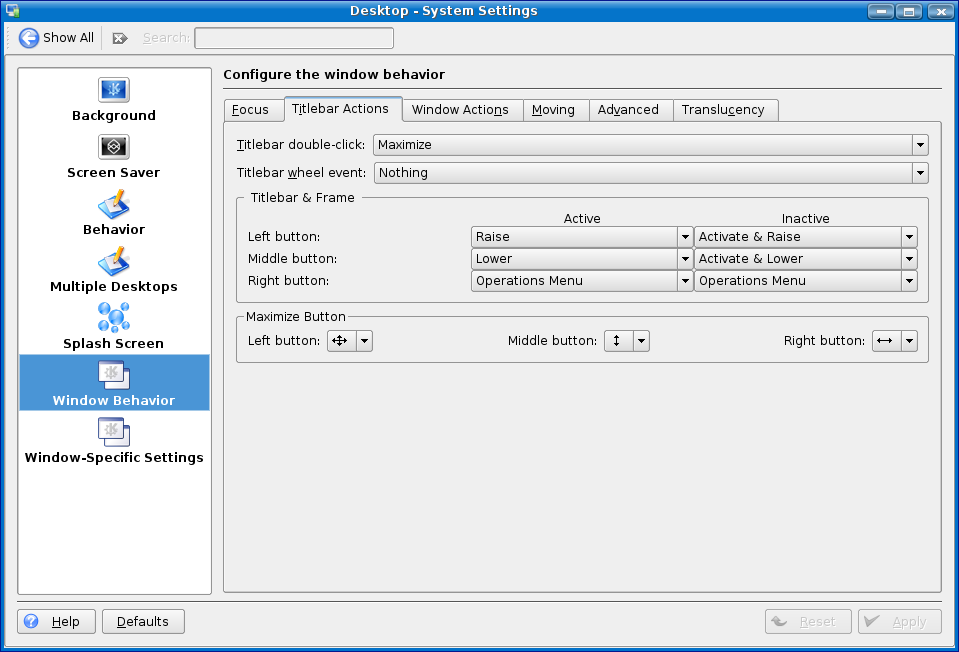Click the clear search field icon
The image size is (959, 652).
click(120, 38)
